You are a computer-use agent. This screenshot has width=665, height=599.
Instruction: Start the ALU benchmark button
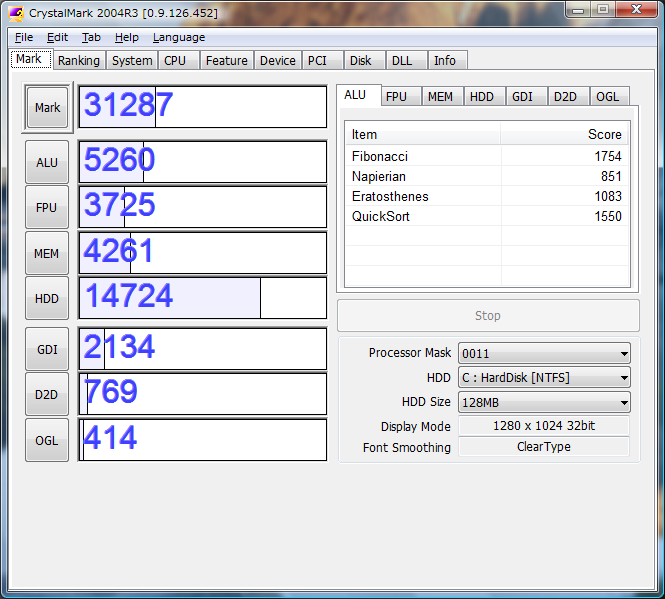(x=47, y=163)
